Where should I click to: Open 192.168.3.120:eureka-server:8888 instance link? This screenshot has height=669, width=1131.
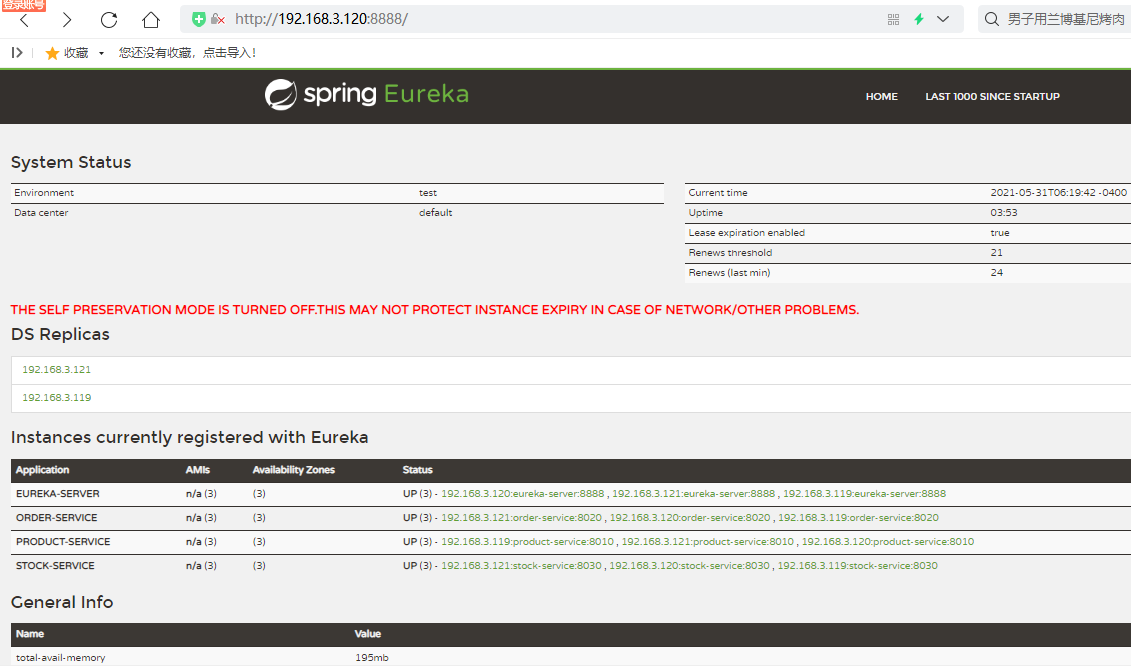pyautogui.click(x=522, y=494)
